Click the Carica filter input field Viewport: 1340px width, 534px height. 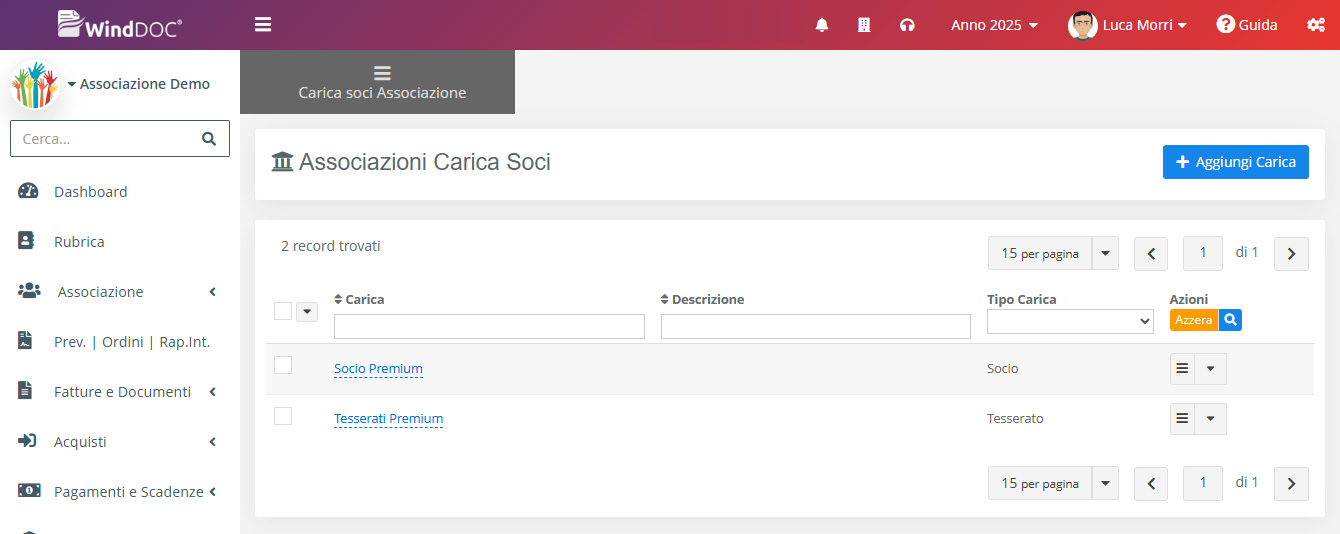[489, 326]
